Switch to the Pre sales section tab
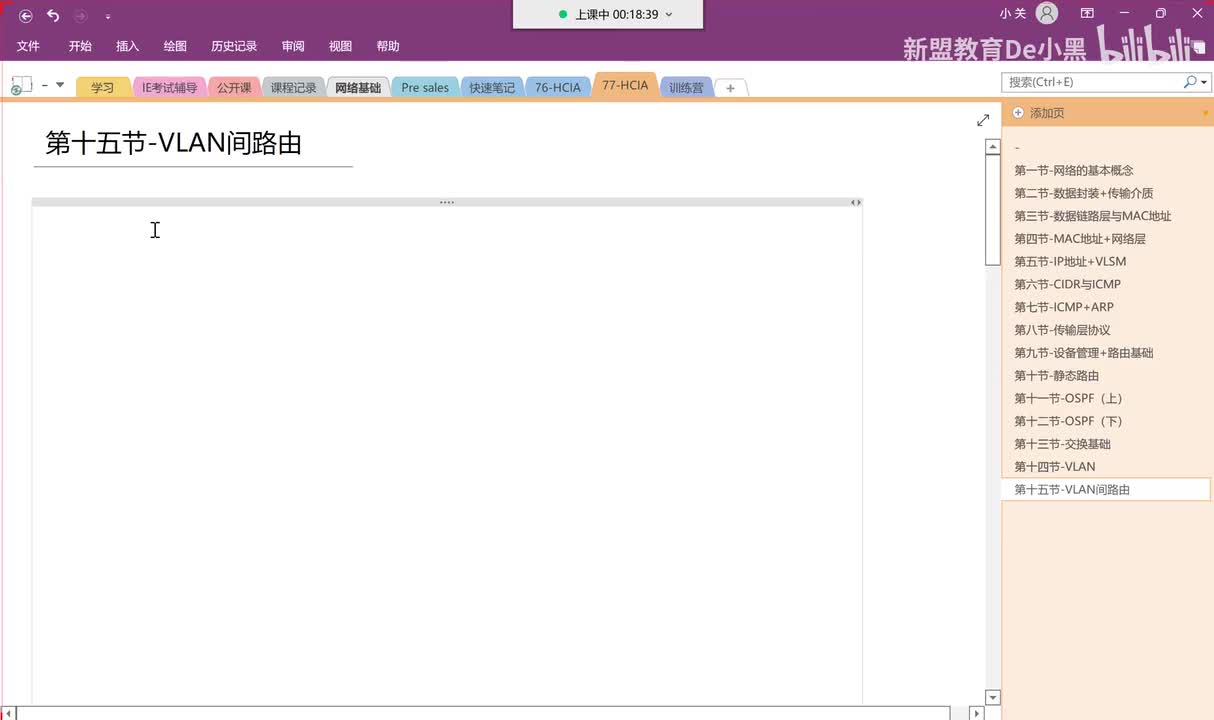The width and height of the screenshot is (1214, 720). [x=425, y=87]
